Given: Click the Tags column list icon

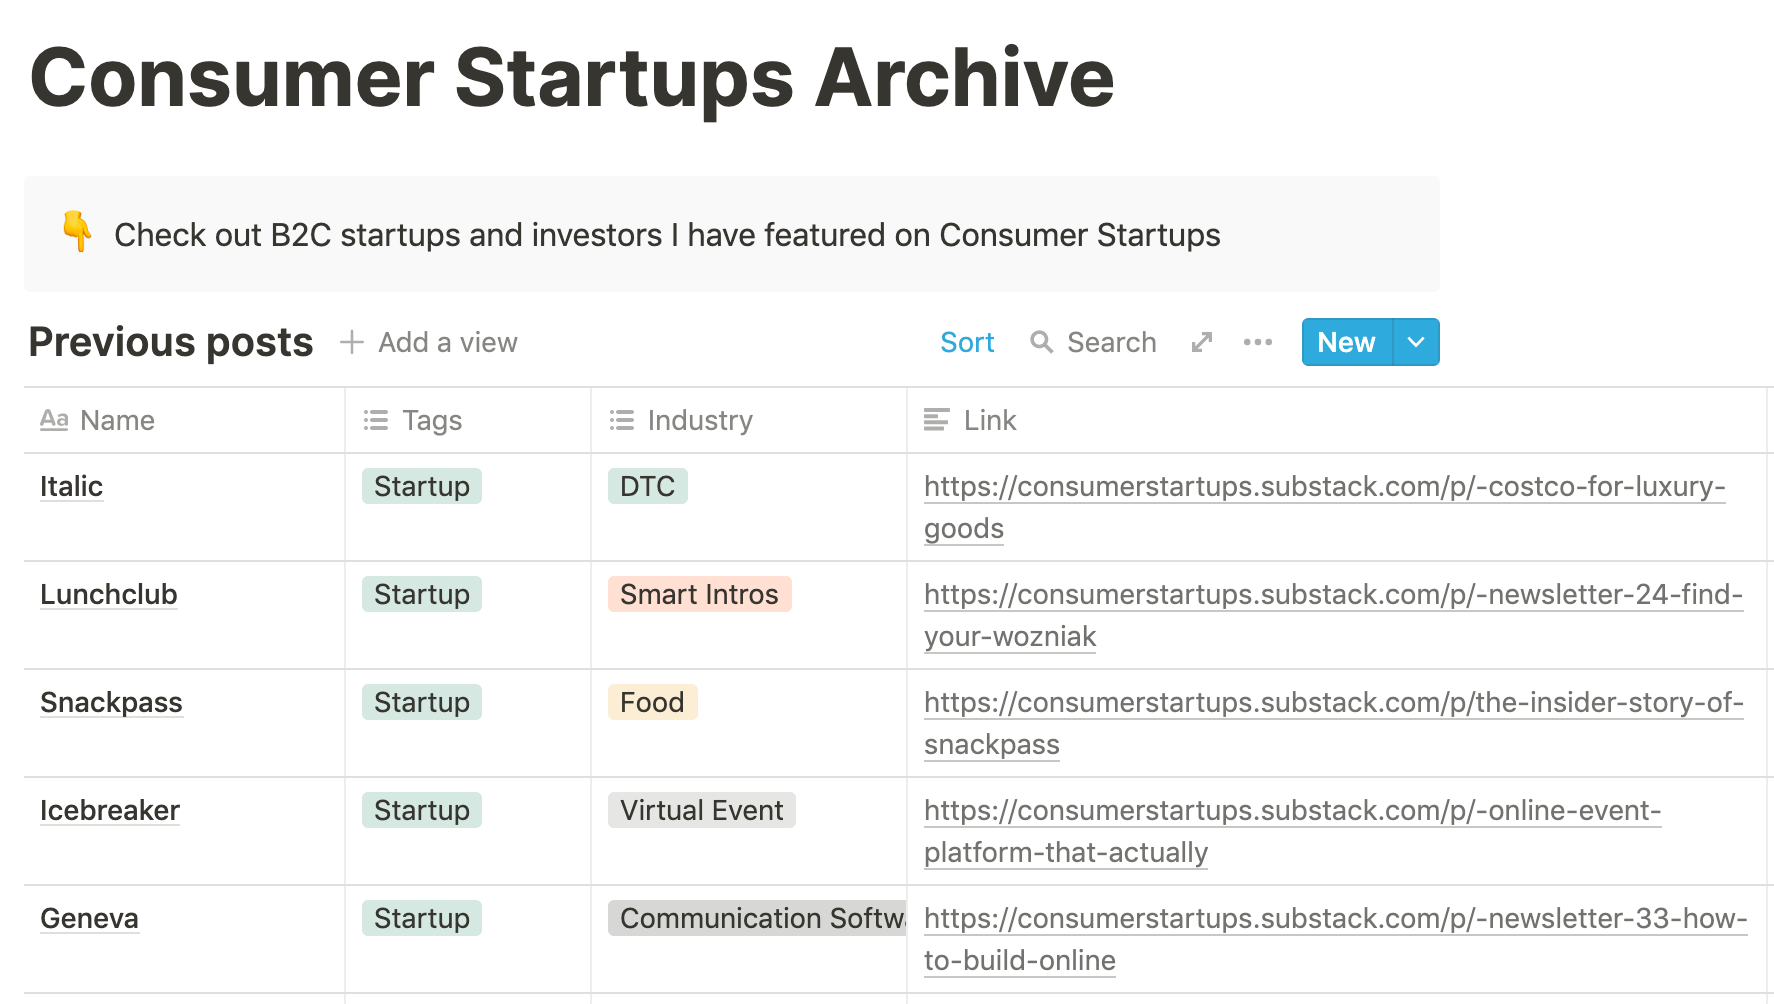Looking at the screenshot, I should click(376, 420).
